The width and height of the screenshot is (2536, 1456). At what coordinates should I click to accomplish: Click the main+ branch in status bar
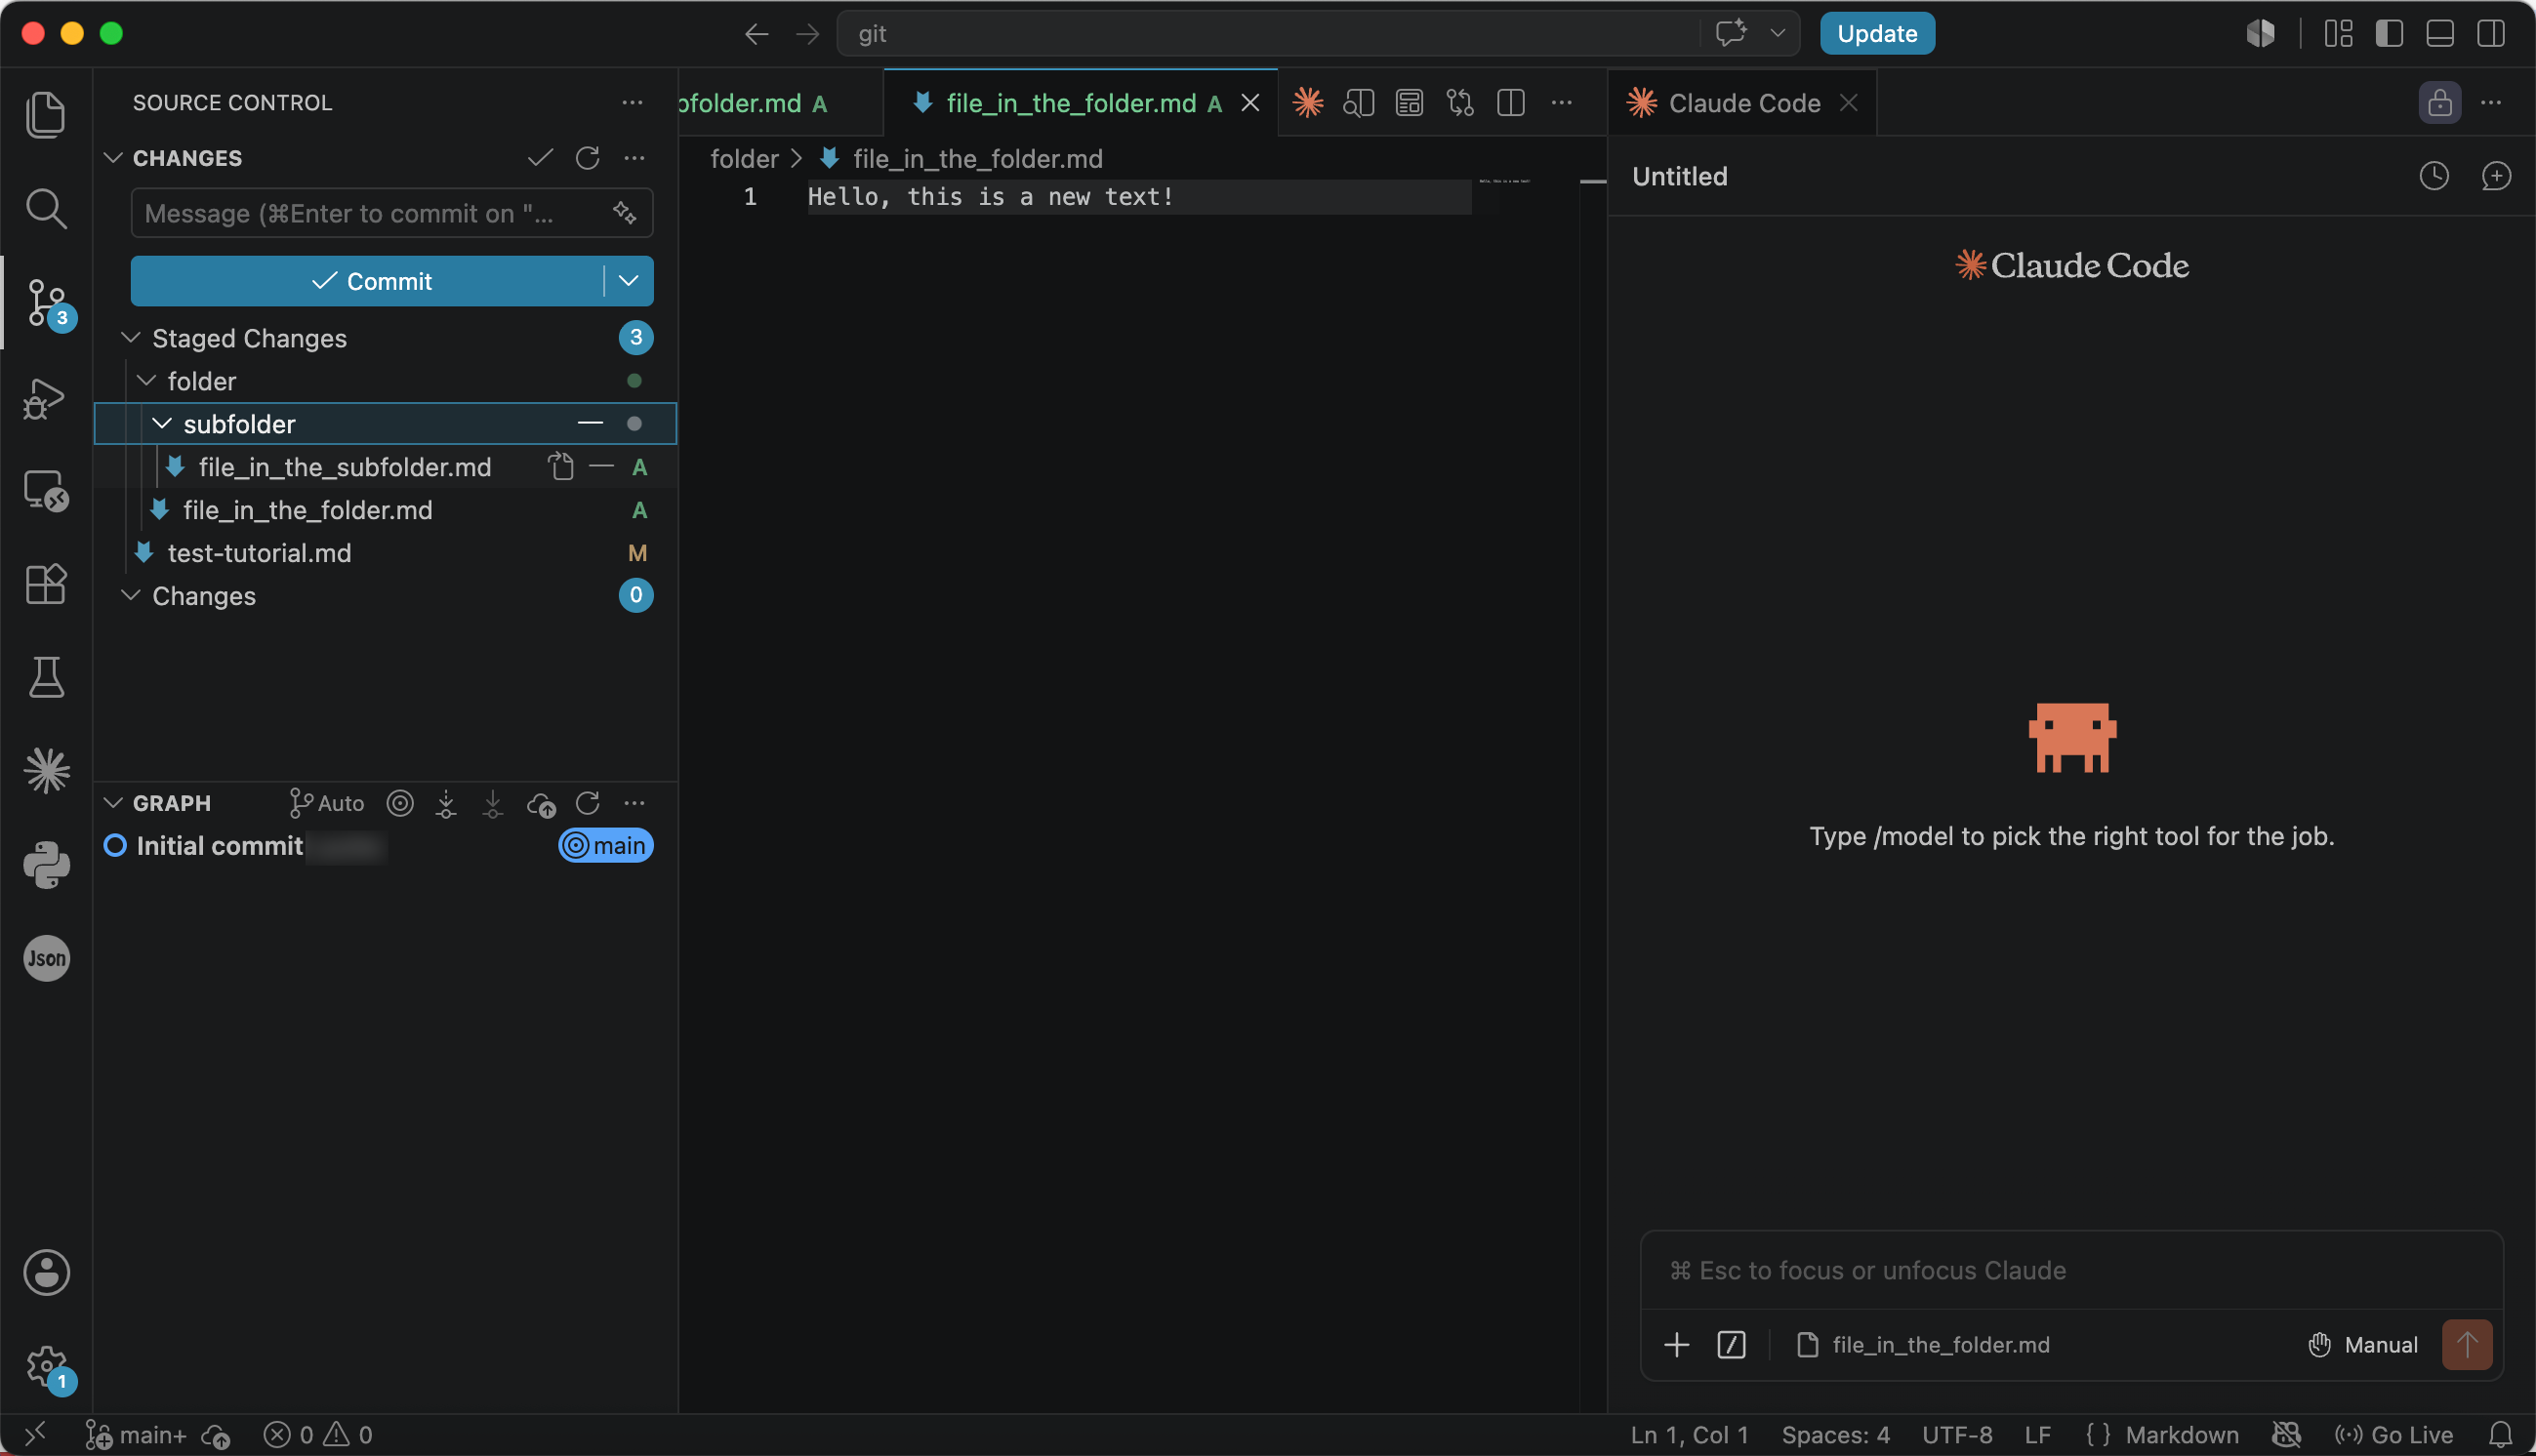136,1435
